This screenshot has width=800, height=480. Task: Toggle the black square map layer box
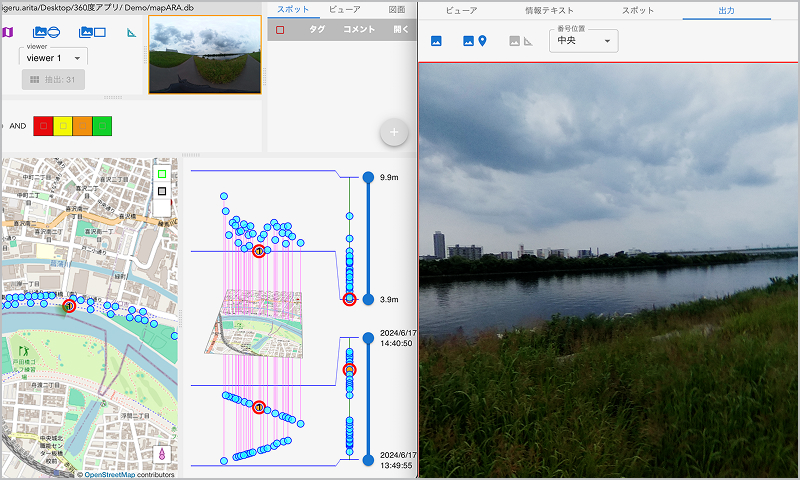pos(163,191)
